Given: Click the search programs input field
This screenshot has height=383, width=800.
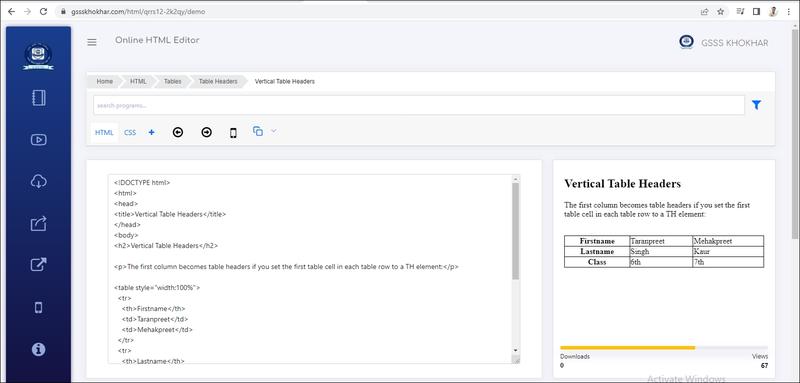Looking at the screenshot, I should (x=419, y=106).
